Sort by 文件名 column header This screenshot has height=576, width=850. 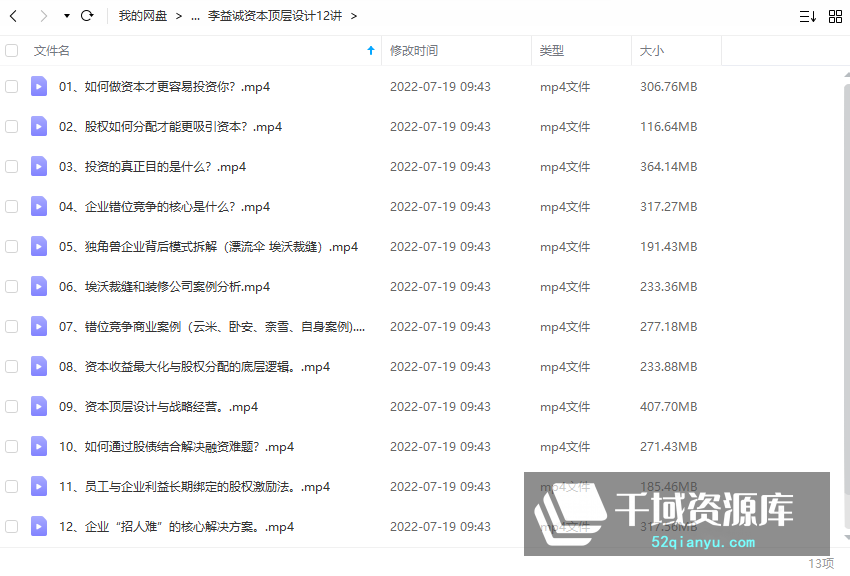pyautogui.click(x=51, y=51)
